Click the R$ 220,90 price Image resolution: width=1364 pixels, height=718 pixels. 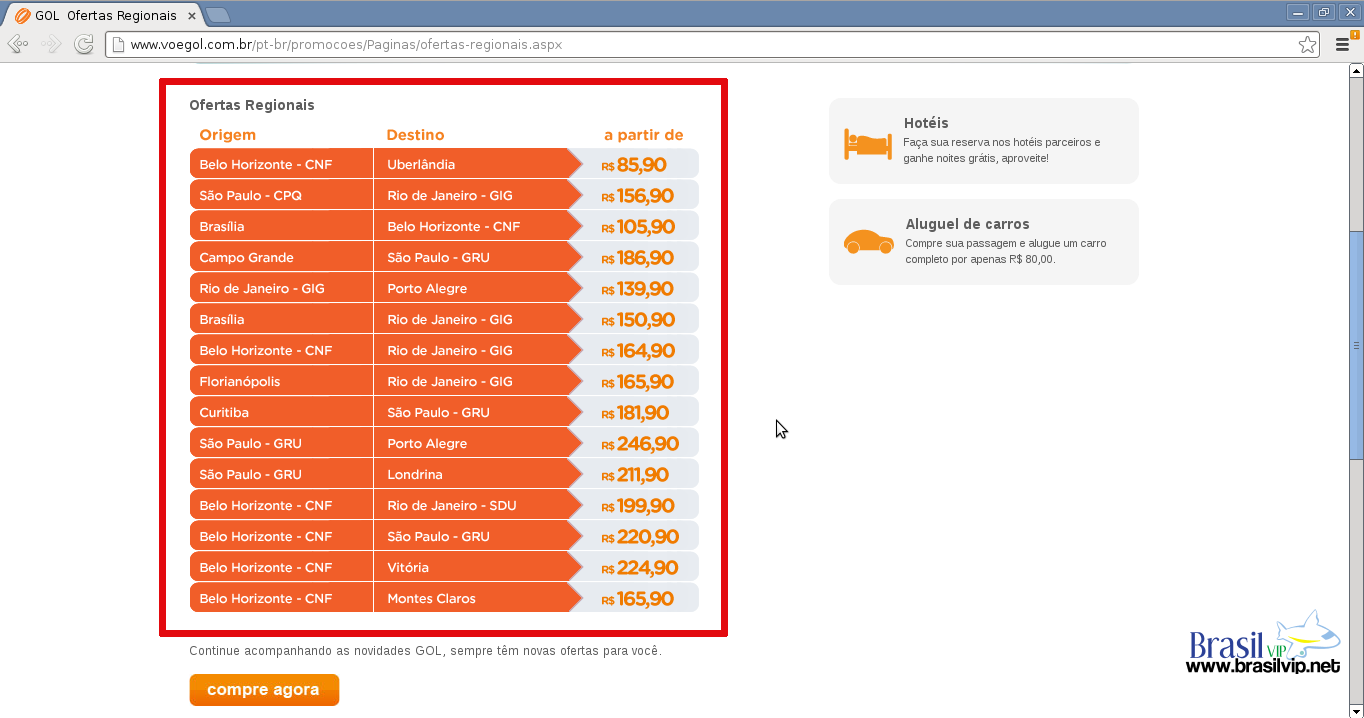[640, 537]
